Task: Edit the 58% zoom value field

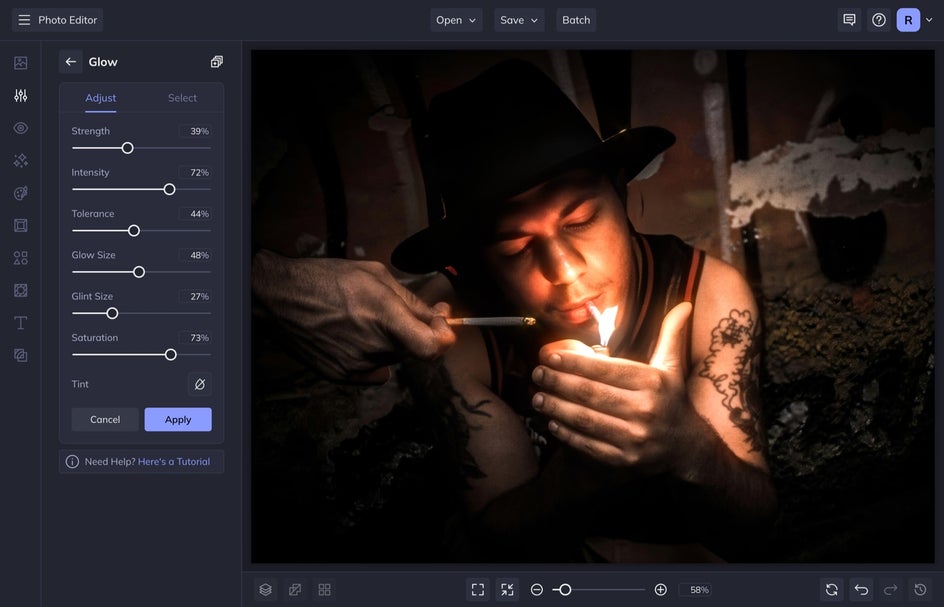Action: [695, 590]
